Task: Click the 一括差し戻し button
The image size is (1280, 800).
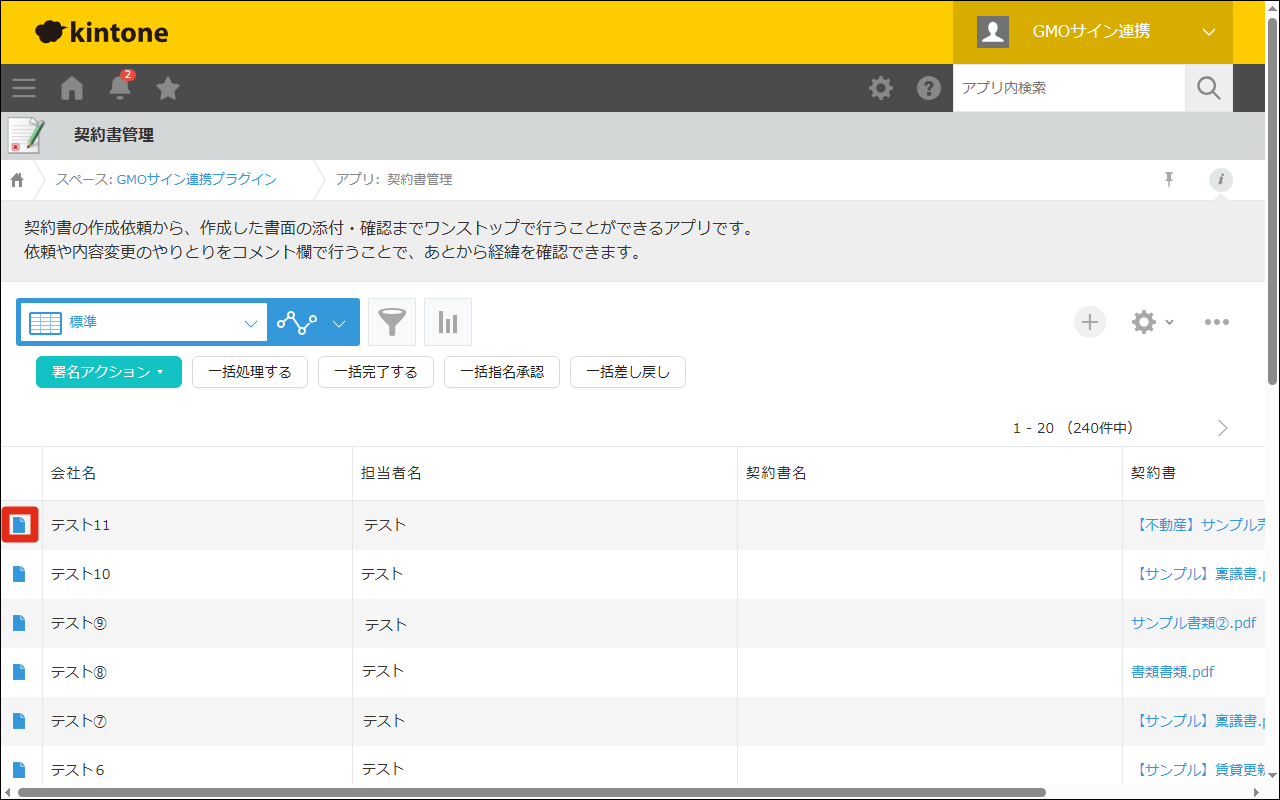Action: 628,372
